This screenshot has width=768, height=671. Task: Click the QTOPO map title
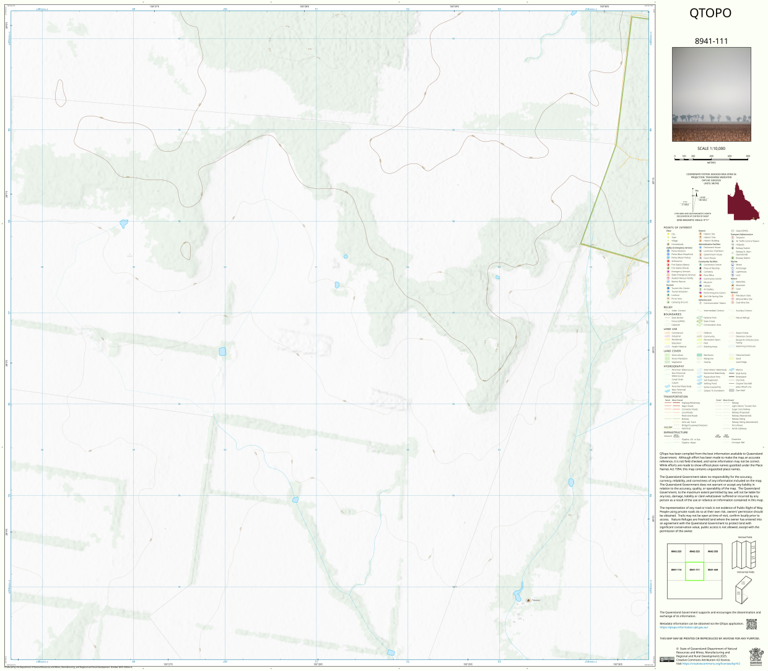tap(710, 13)
